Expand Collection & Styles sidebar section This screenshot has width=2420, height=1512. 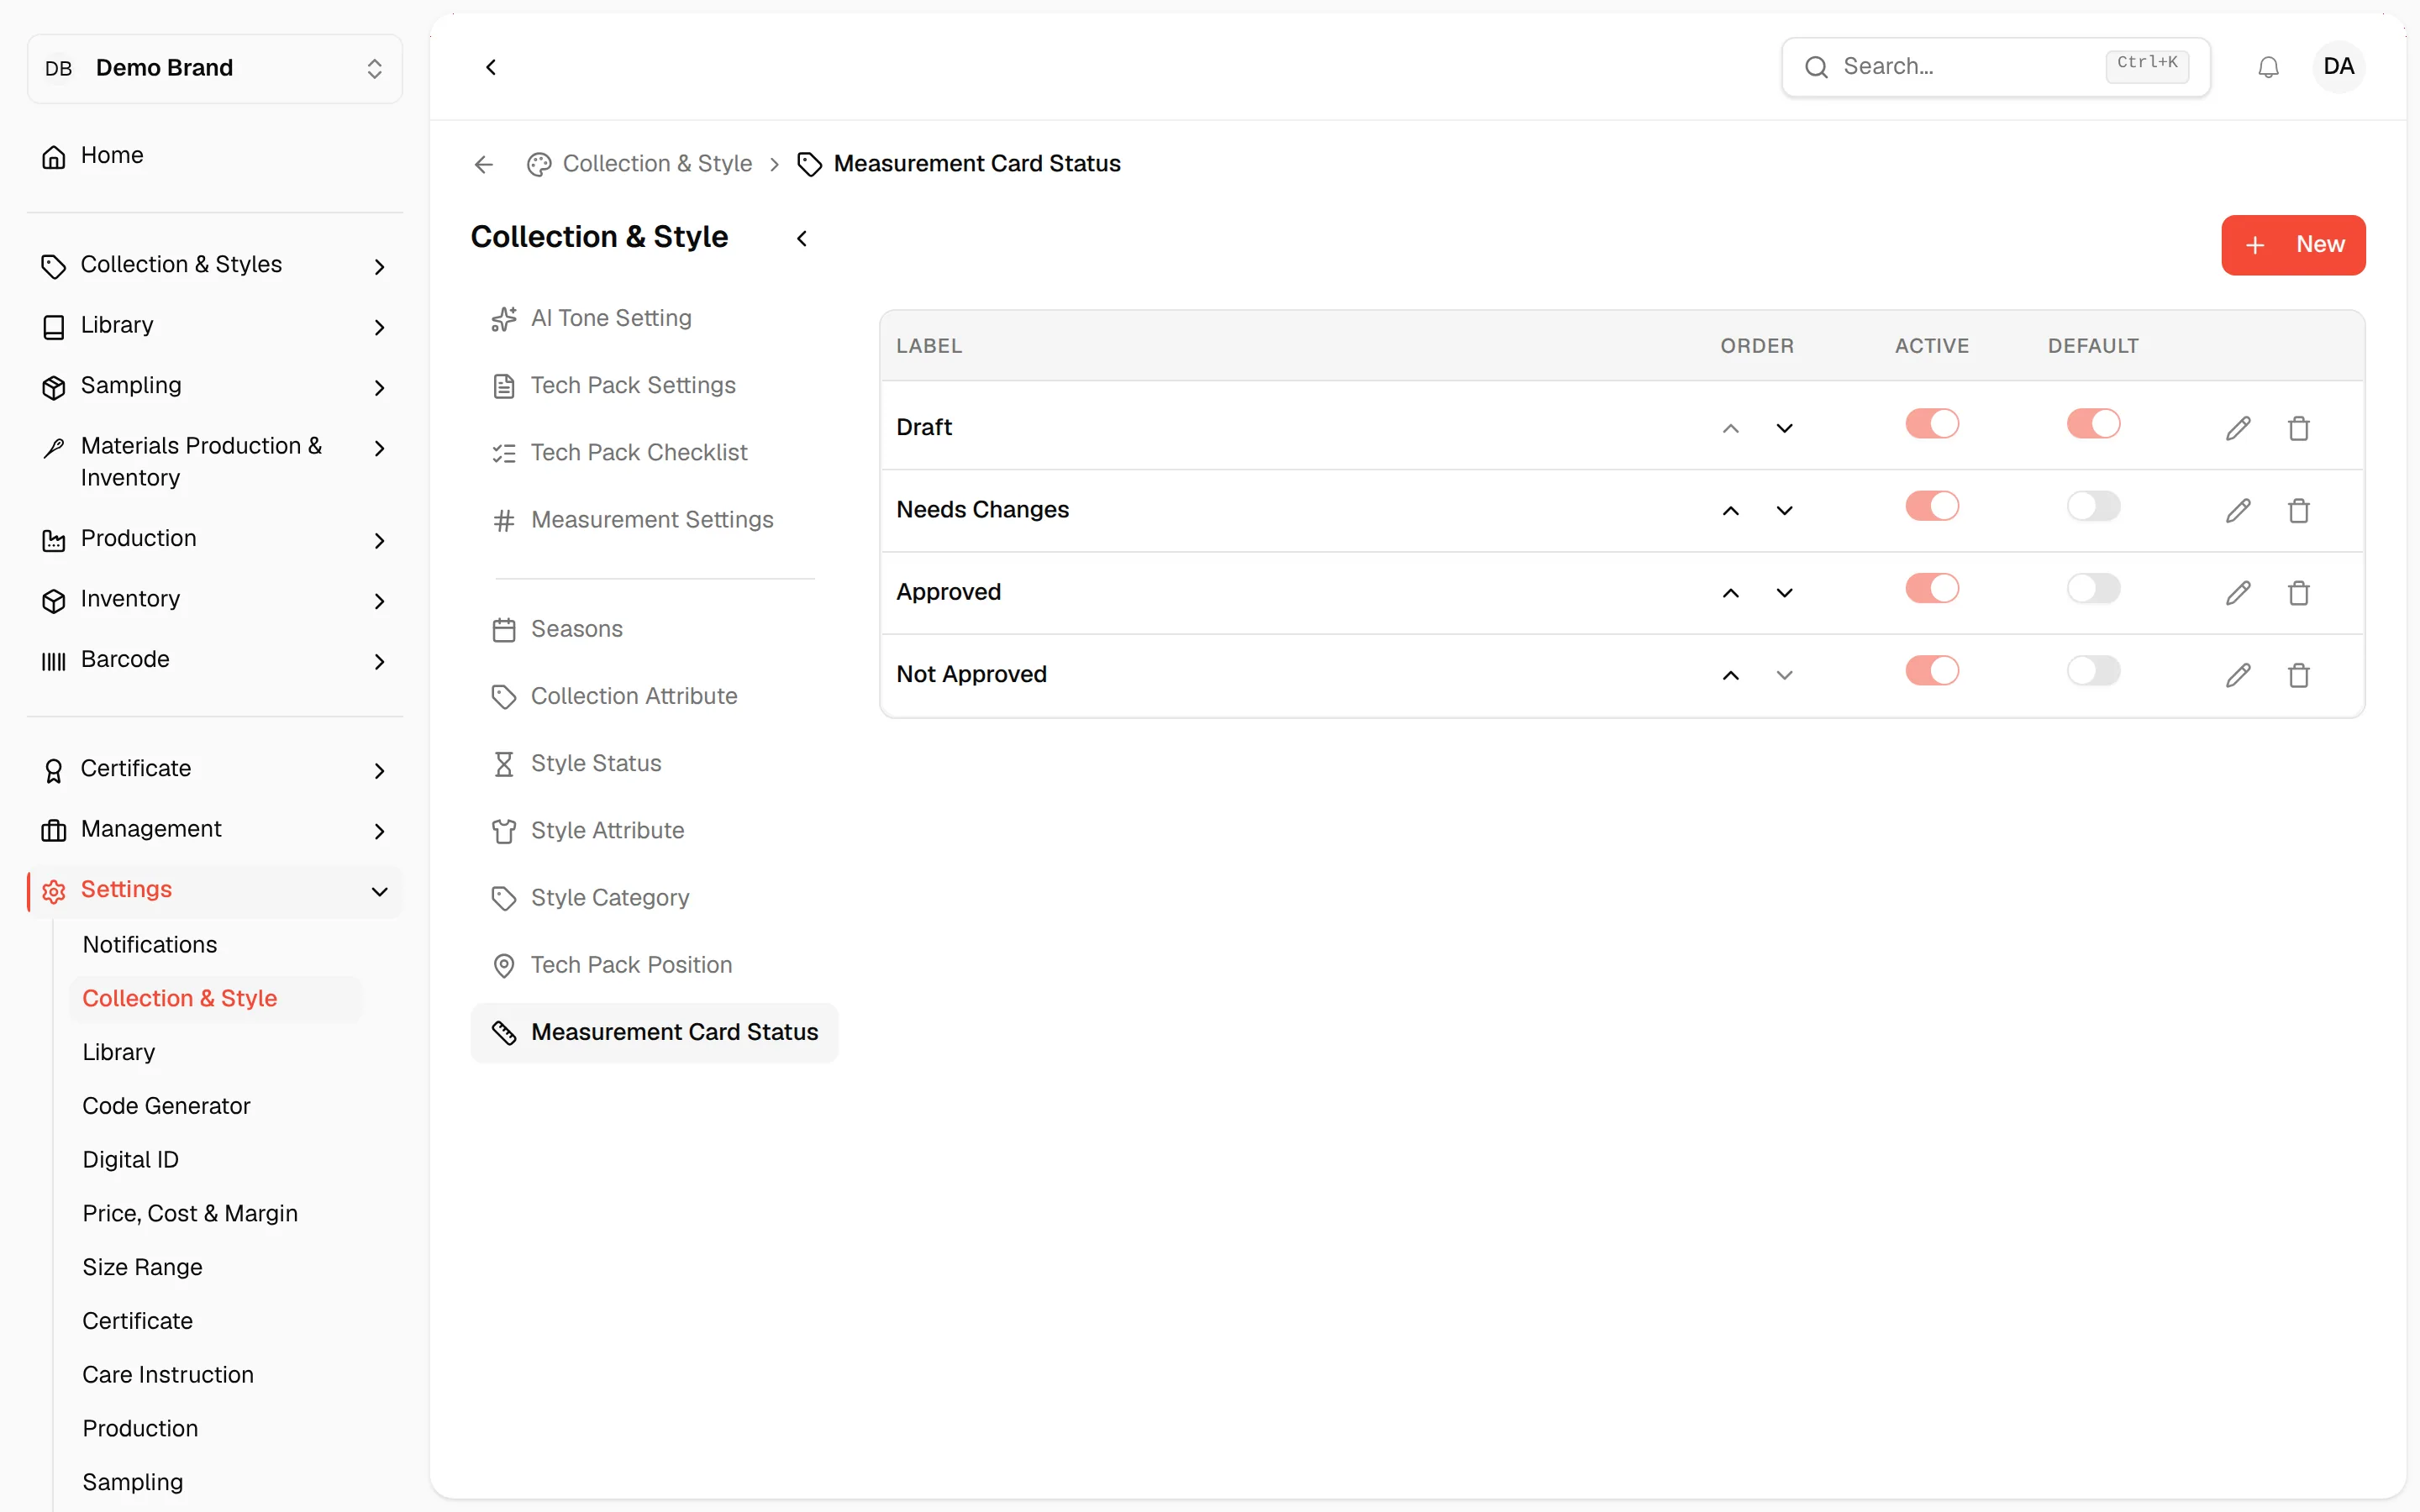click(215, 265)
